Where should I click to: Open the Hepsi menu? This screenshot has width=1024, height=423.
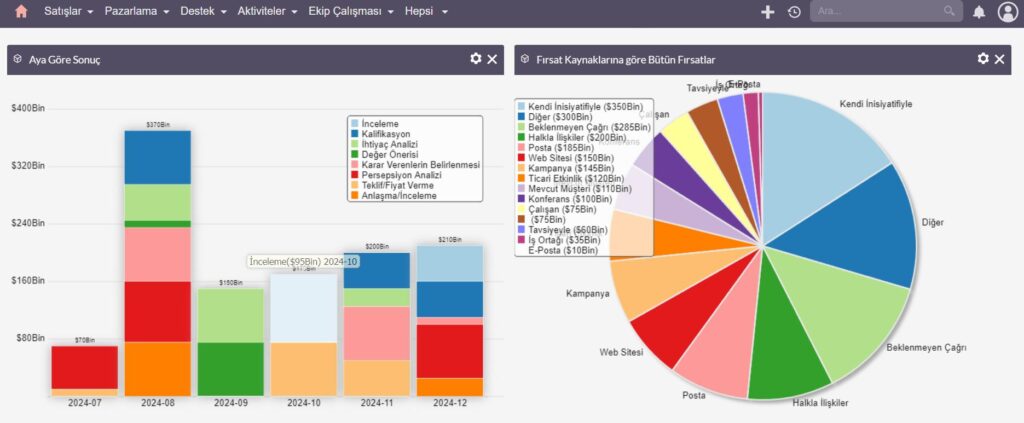click(426, 12)
